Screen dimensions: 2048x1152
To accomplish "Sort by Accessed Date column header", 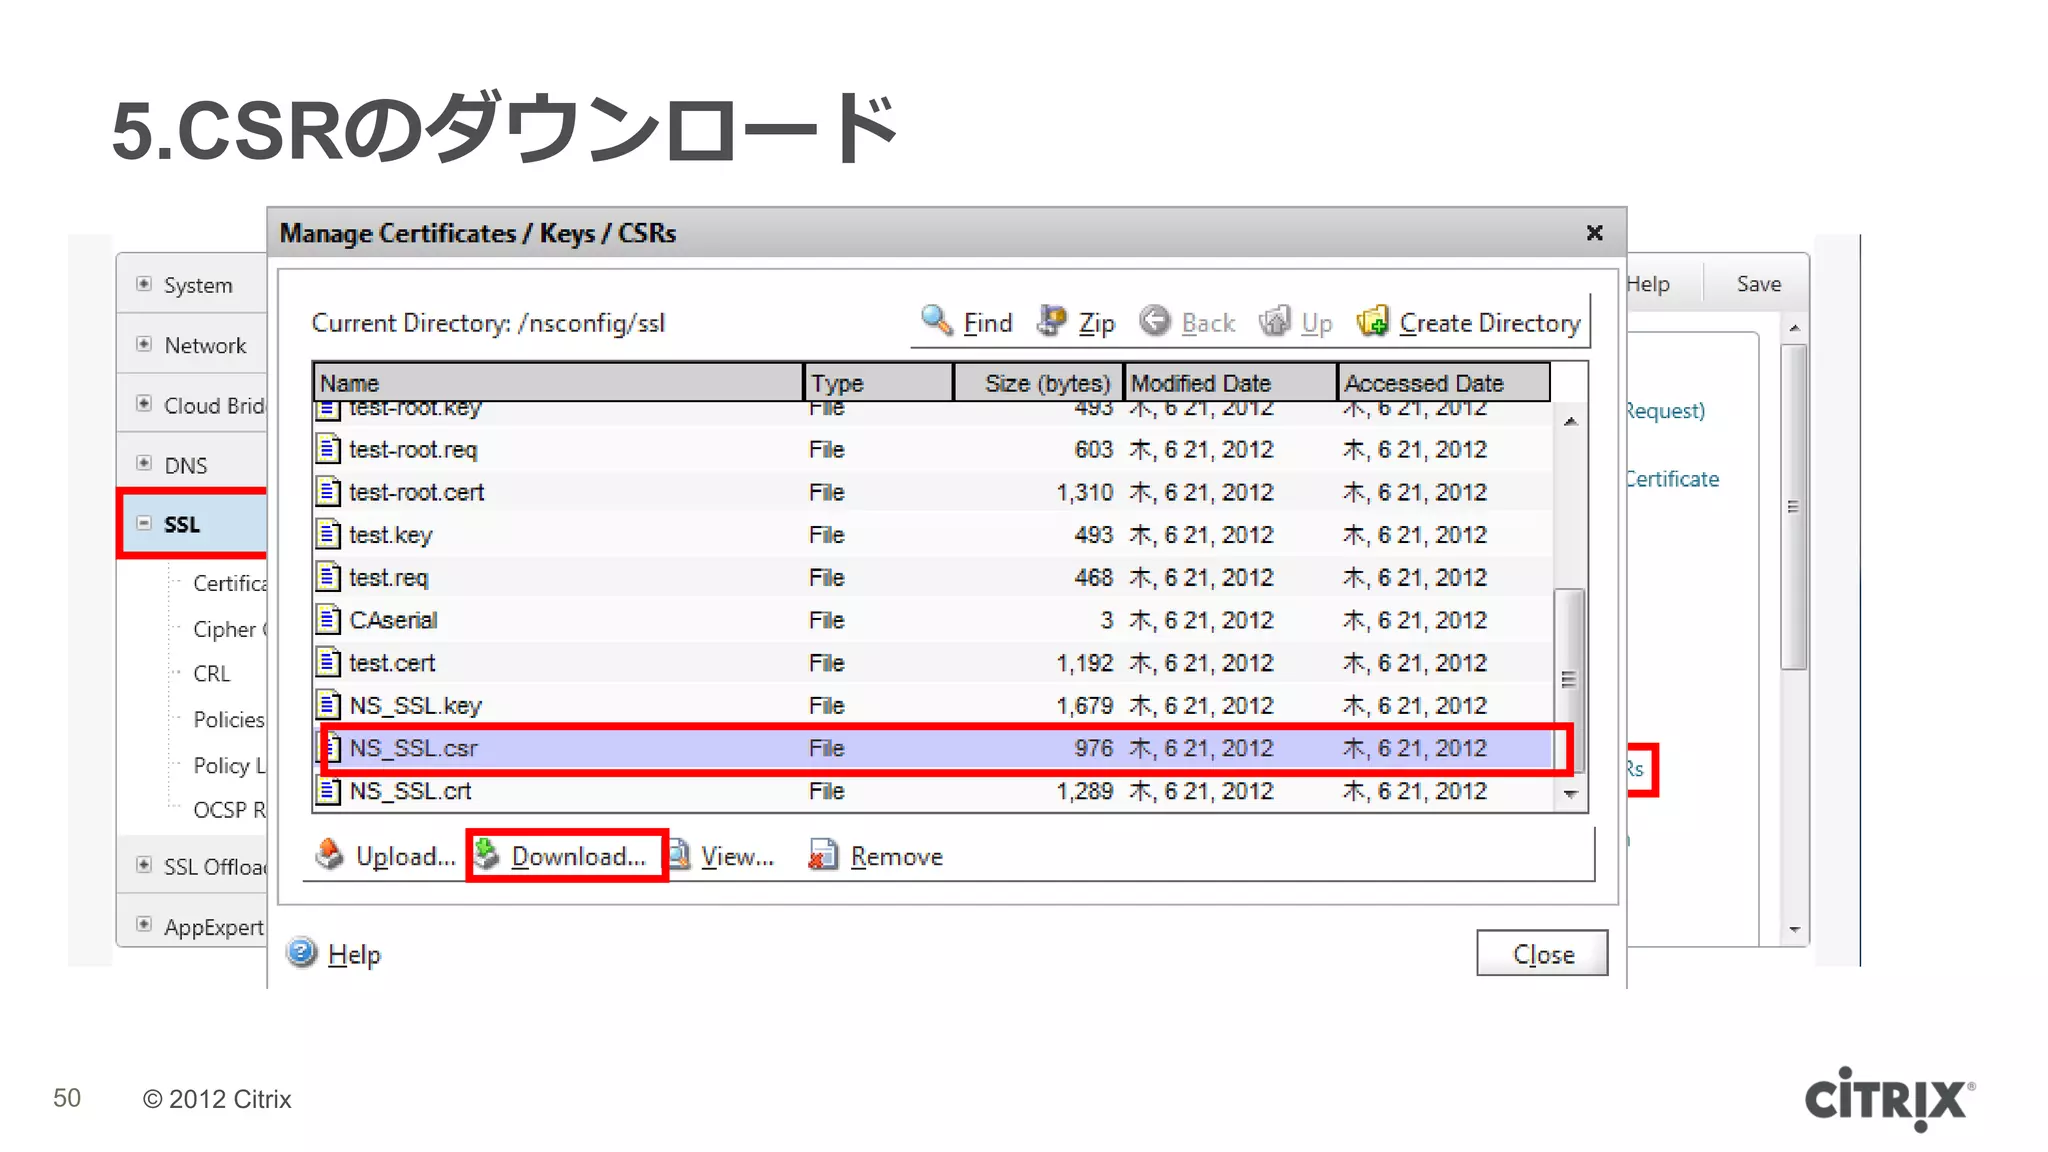I will point(1444,383).
